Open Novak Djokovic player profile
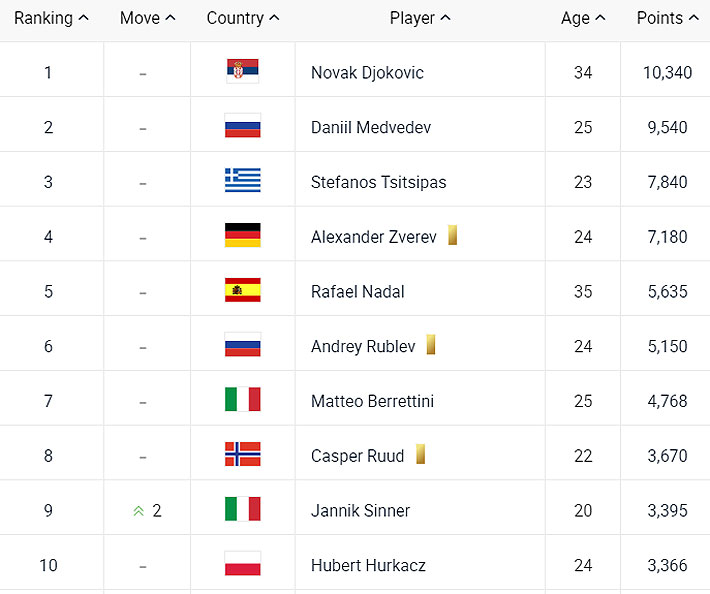 [x=367, y=72]
